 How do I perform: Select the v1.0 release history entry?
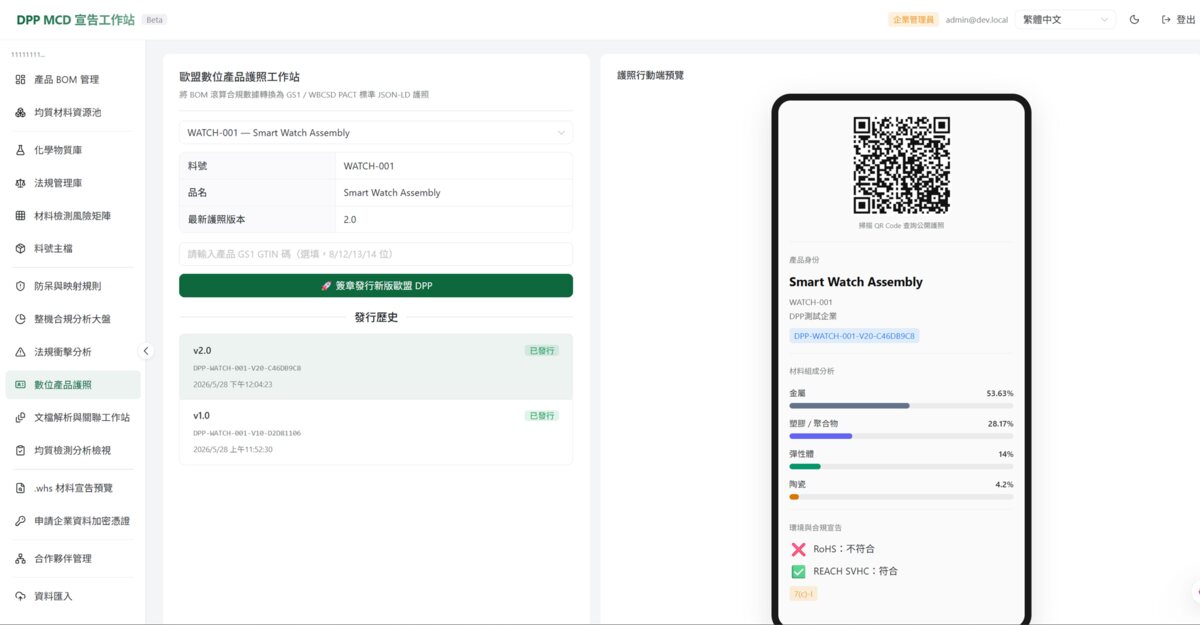click(376, 432)
